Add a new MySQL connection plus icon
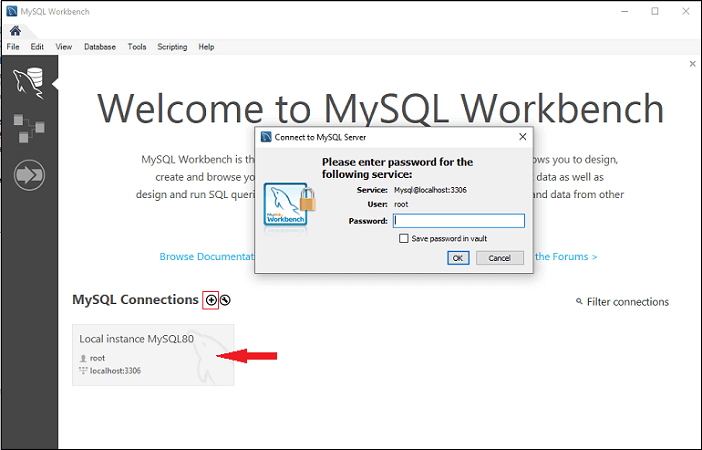 pos(211,300)
